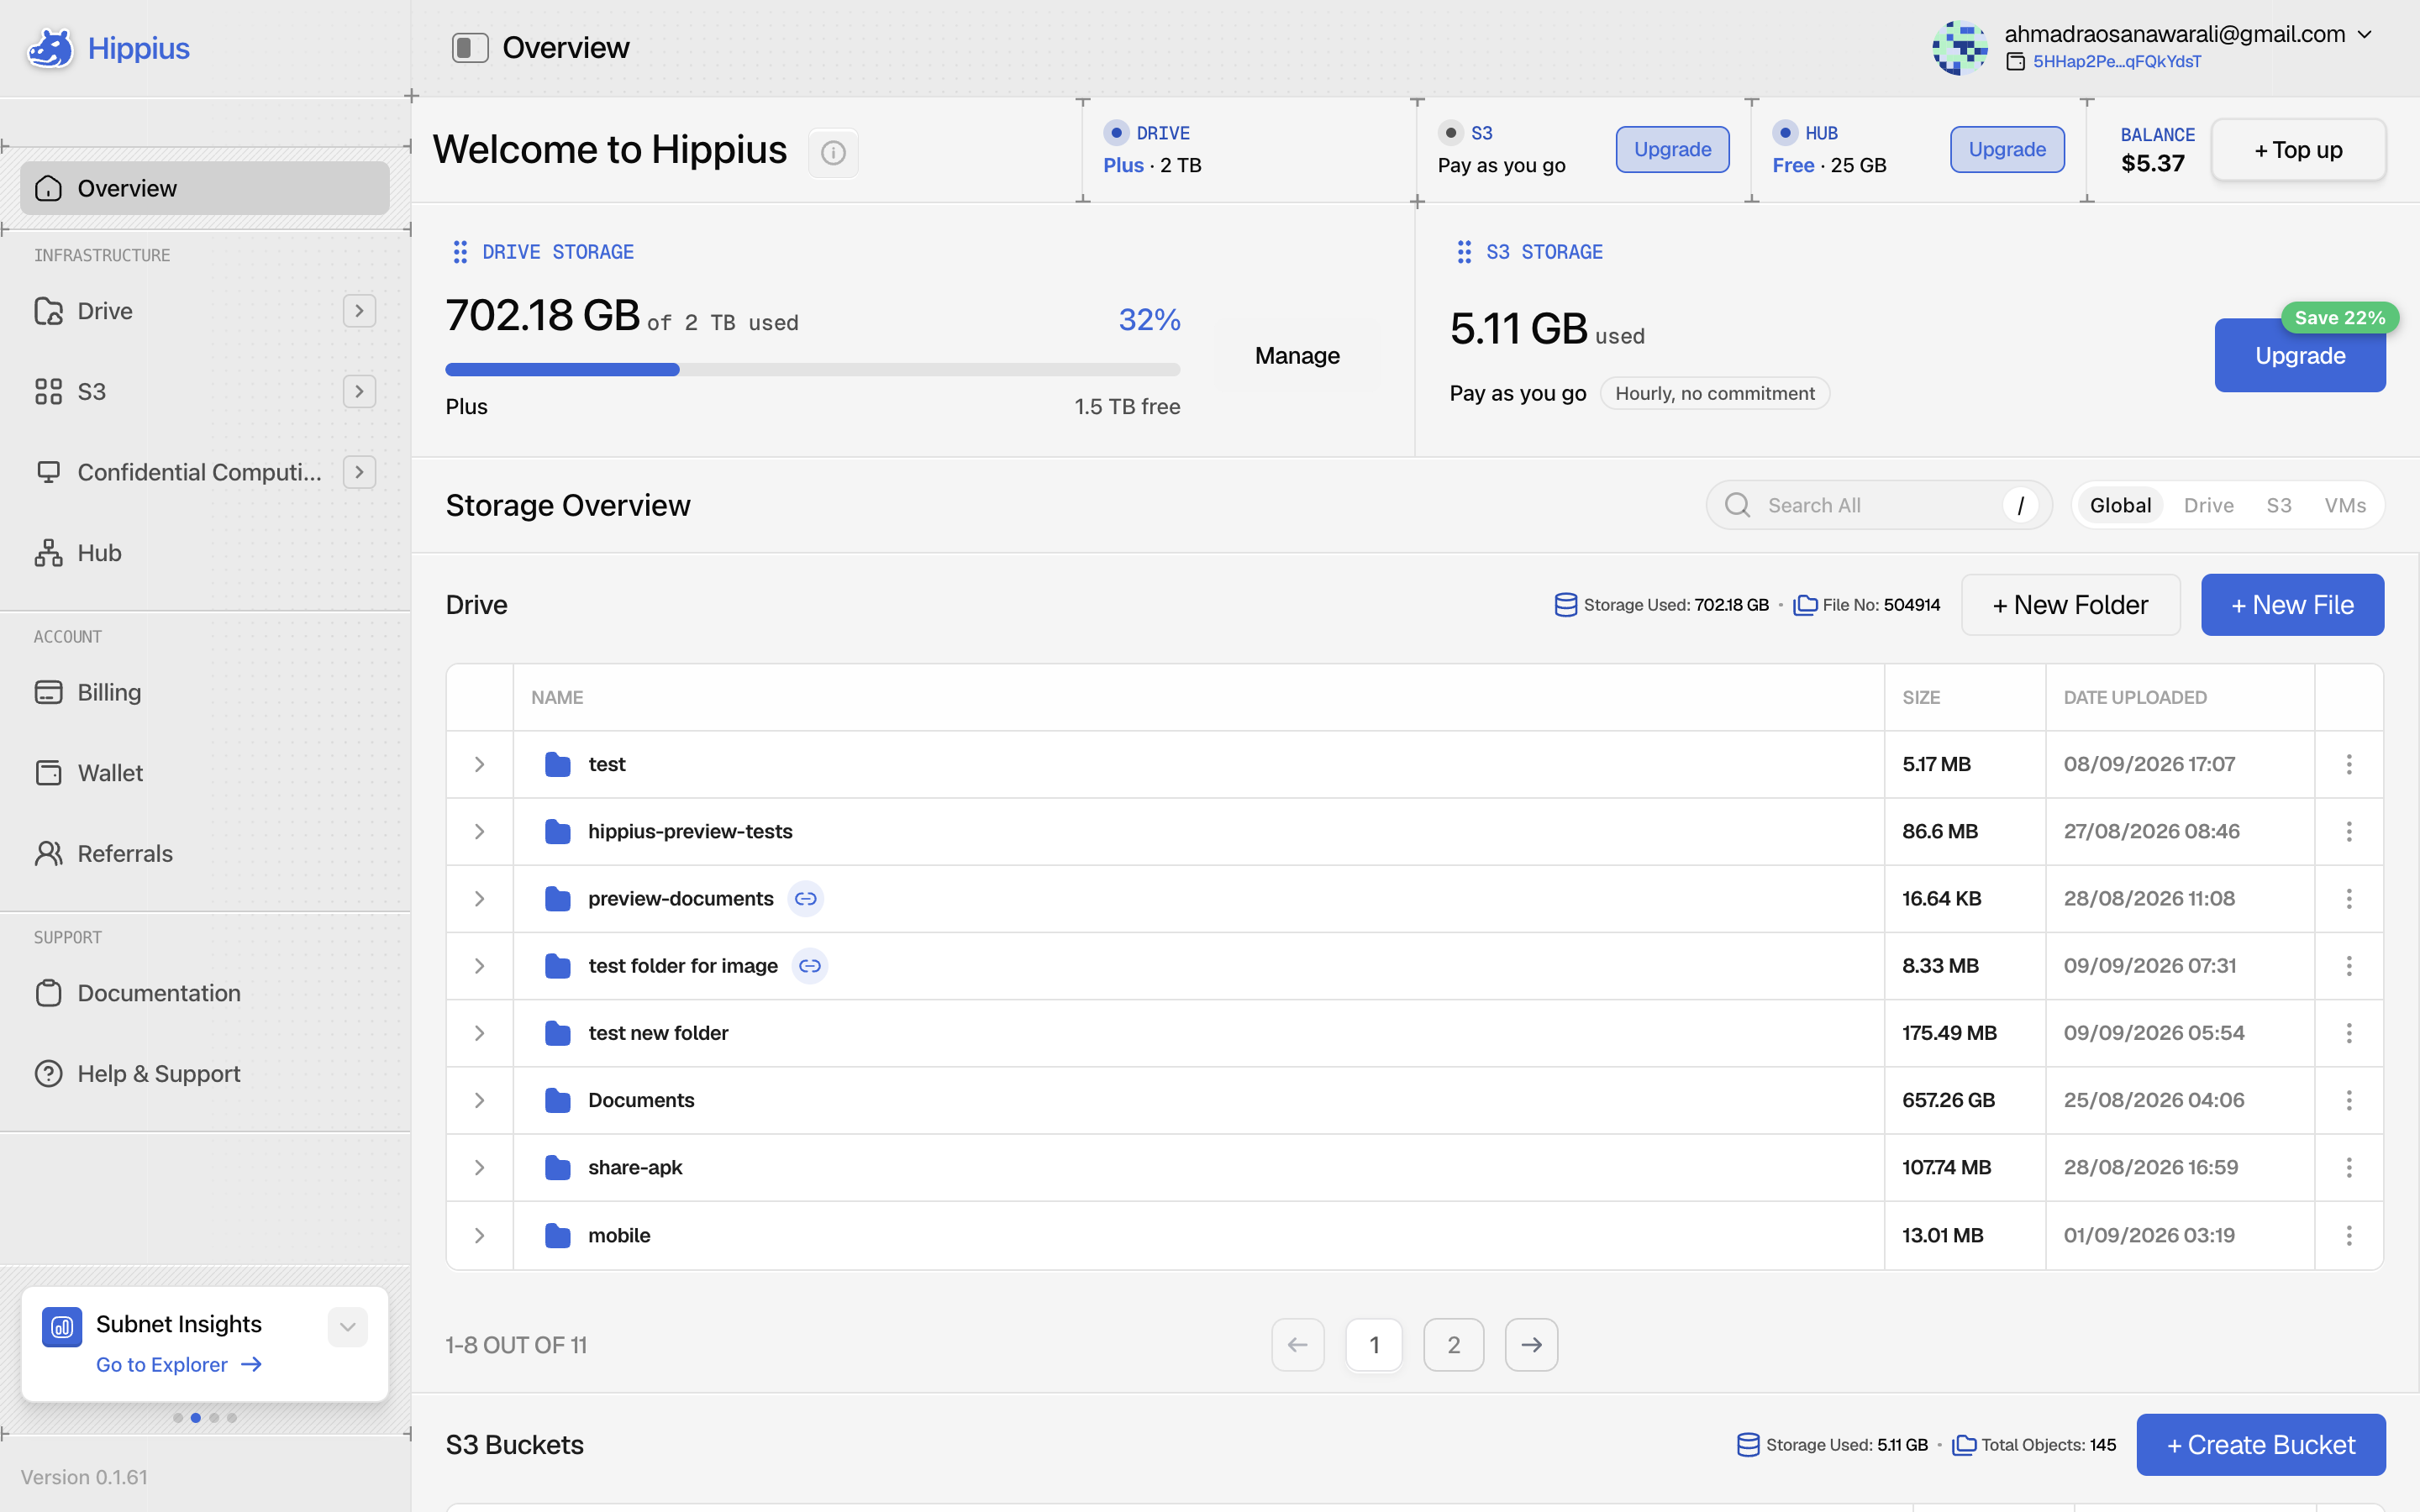This screenshot has width=2420, height=1512.
Task: Expand the Documents folder row
Action: tap(480, 1100)
